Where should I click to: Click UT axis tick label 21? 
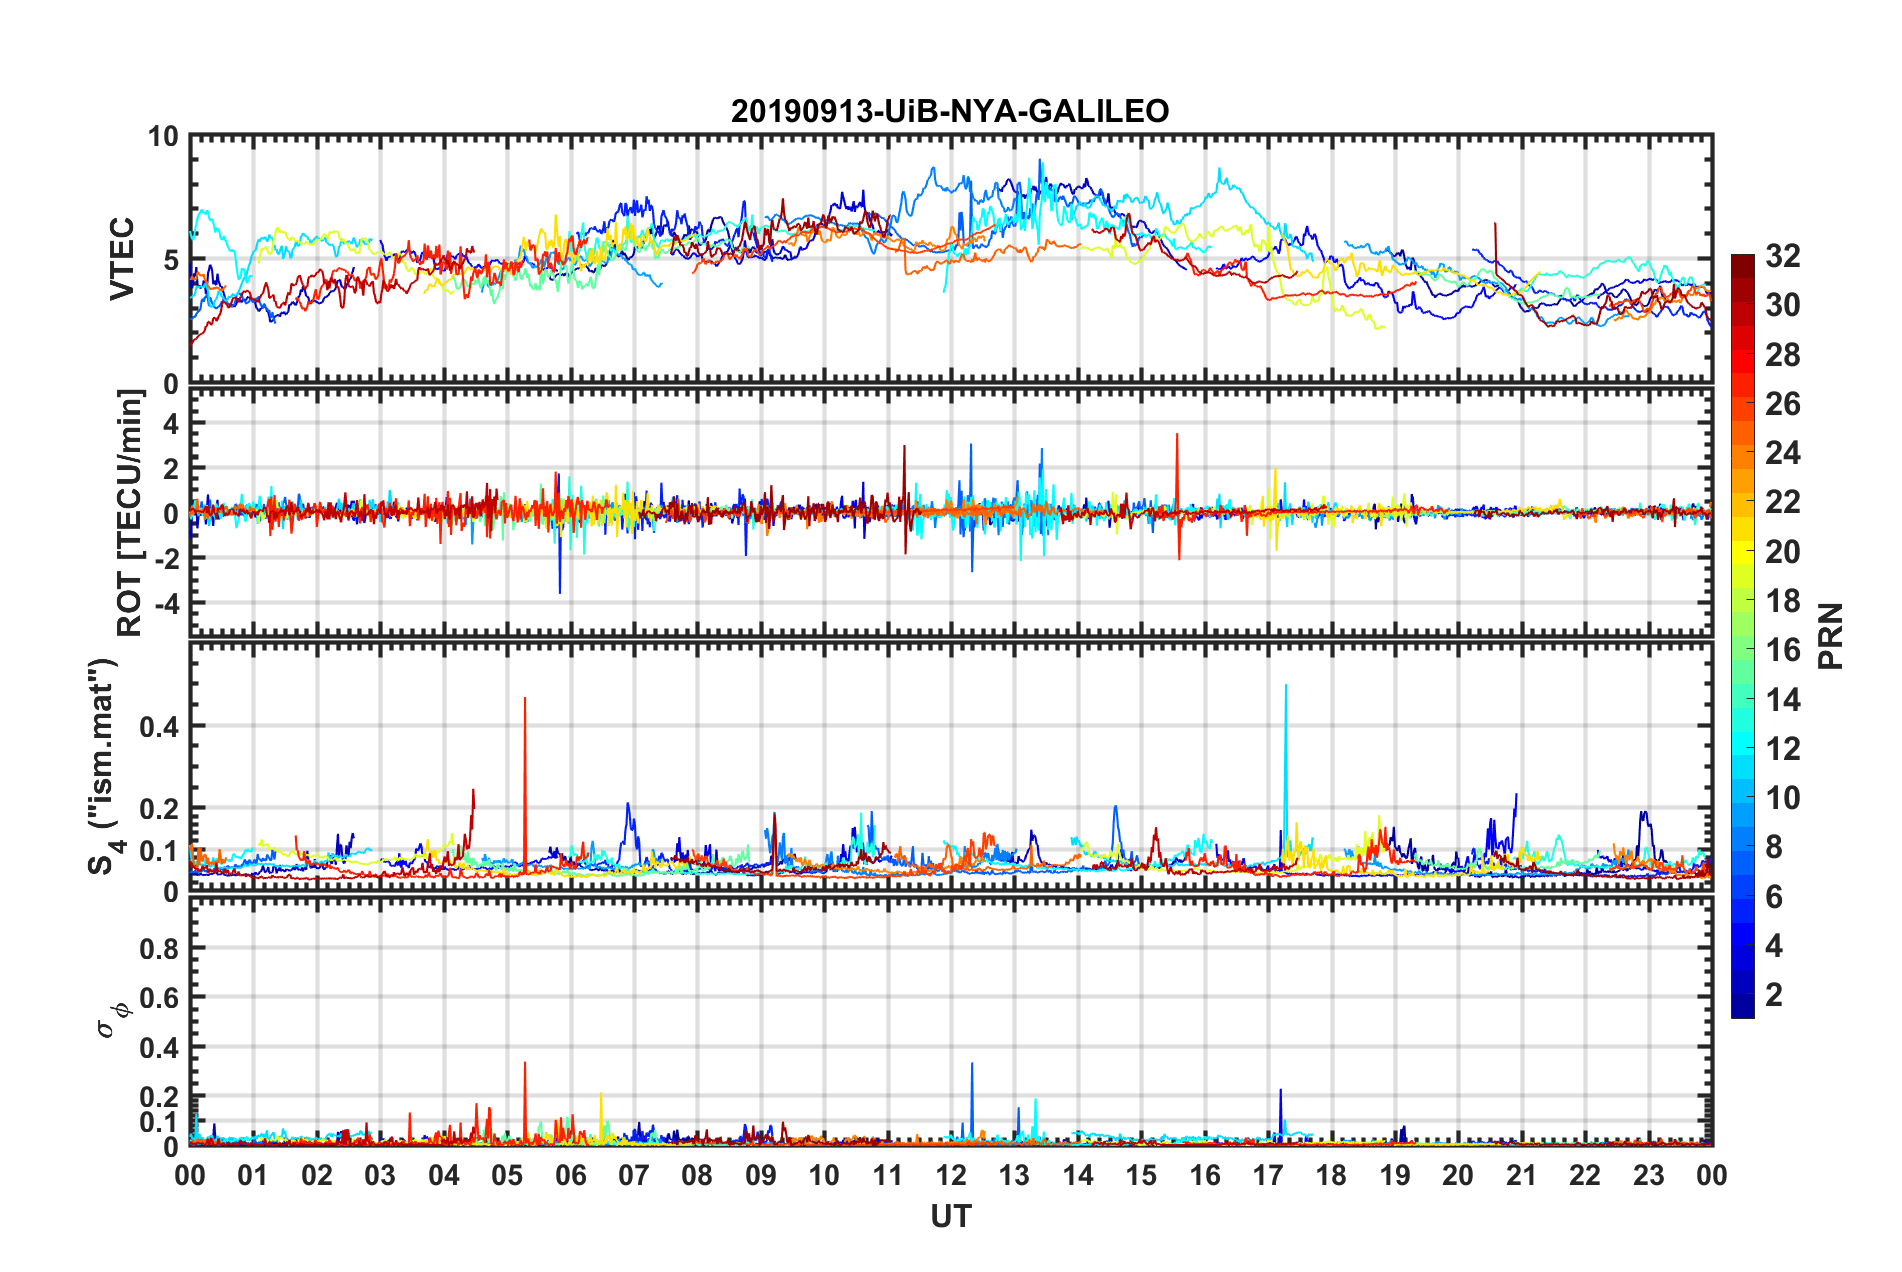[1522, 1175]
